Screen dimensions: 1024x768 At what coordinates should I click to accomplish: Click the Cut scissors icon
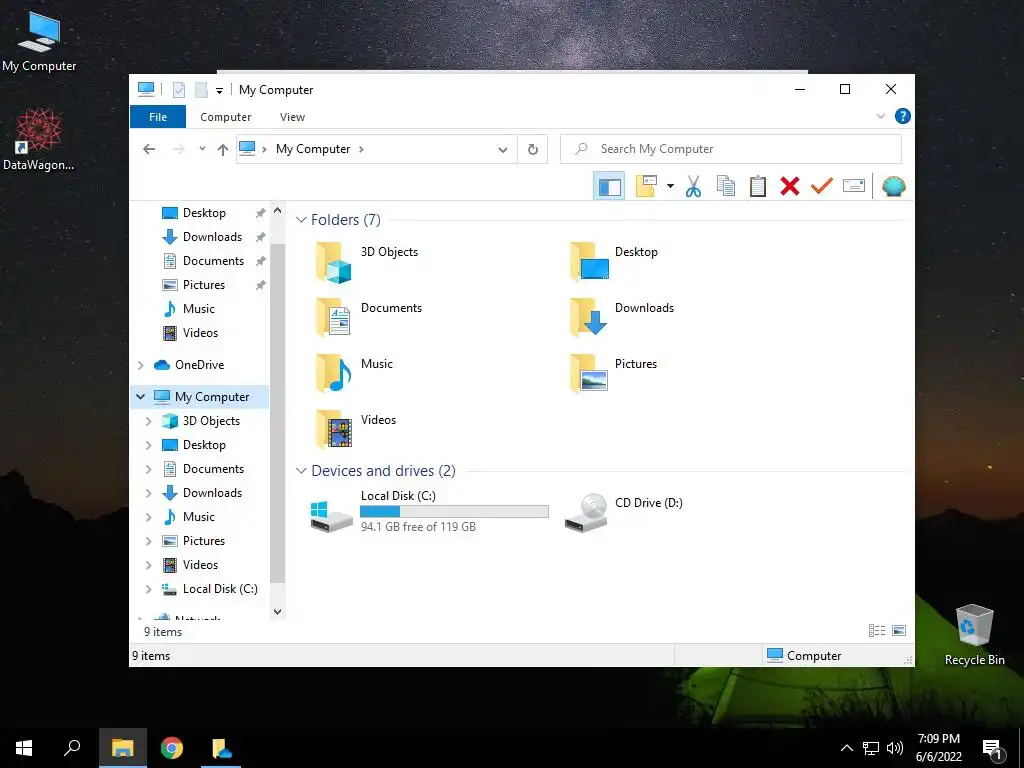pos(693,187)
